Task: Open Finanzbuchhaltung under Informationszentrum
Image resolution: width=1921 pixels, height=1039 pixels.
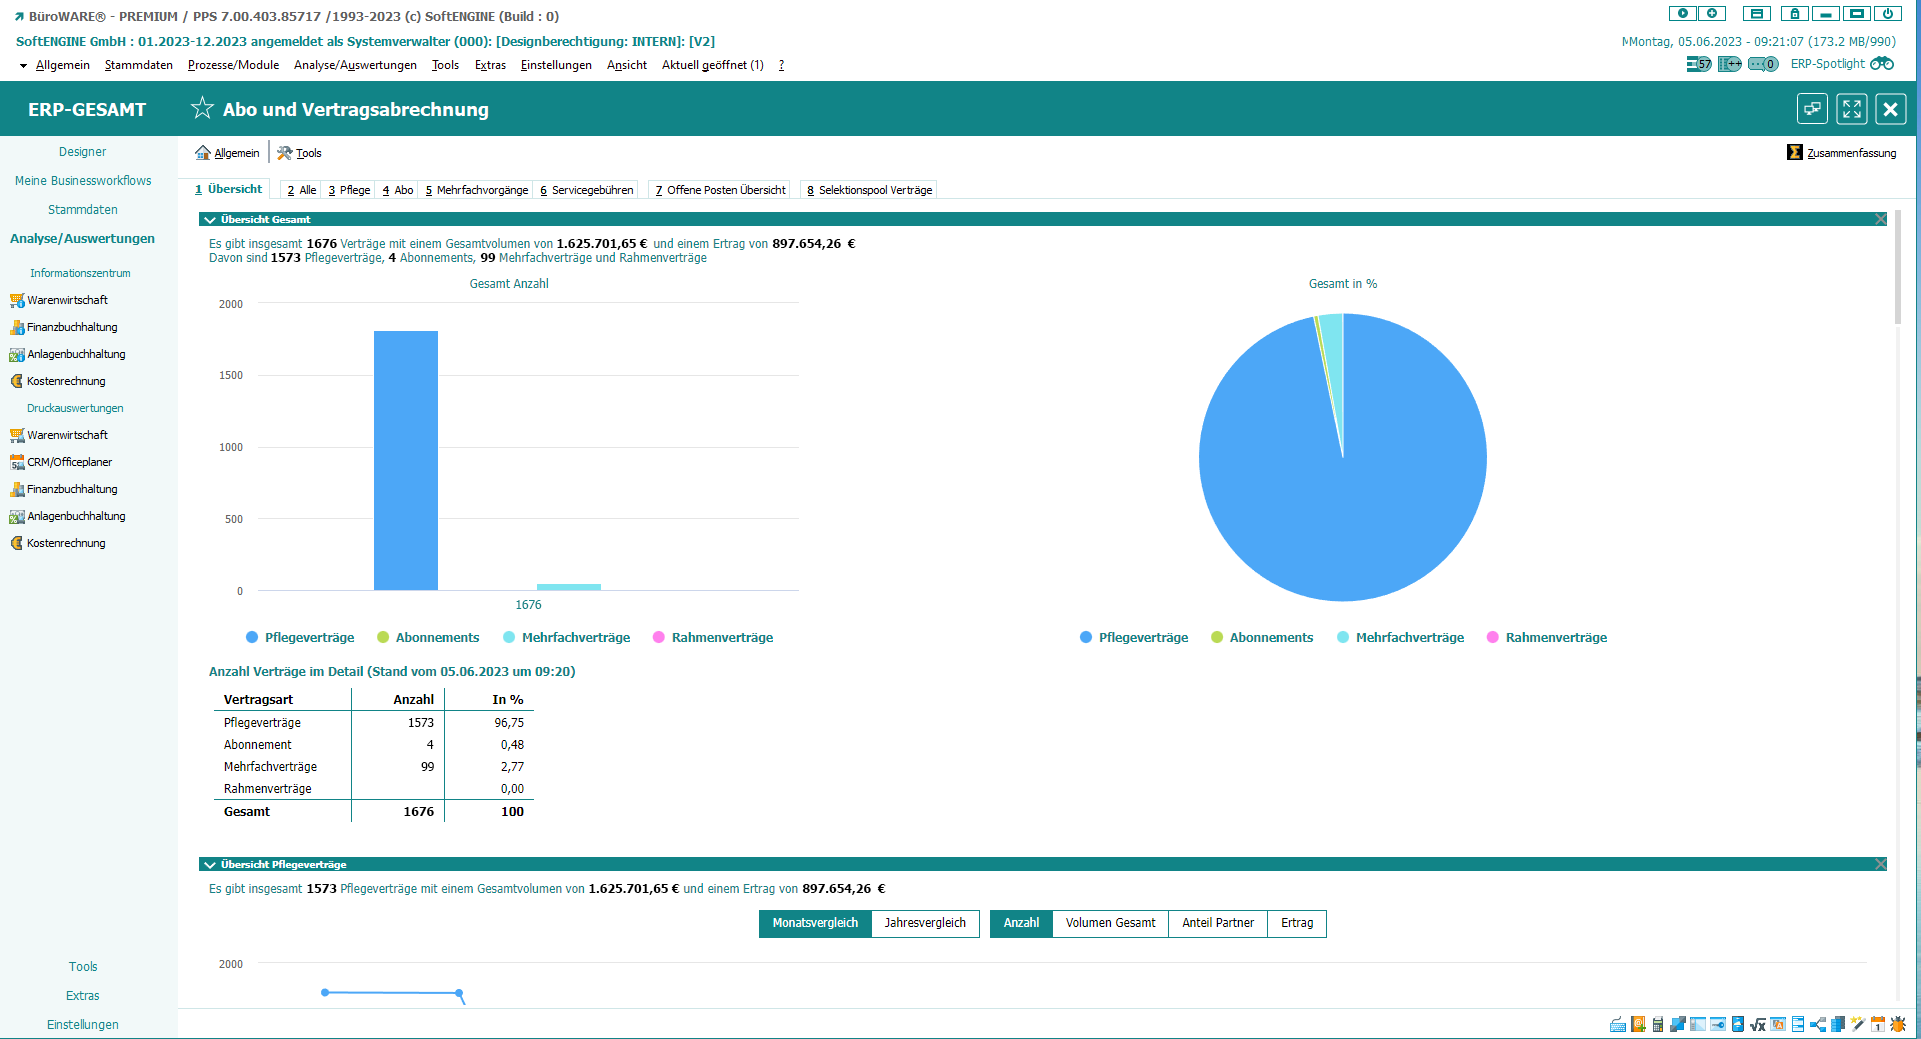Action: (x=72, y=327)
